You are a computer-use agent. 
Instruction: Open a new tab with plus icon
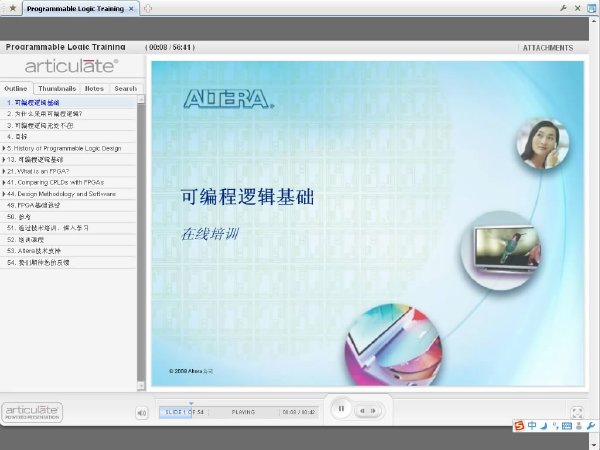coord(148,8)
